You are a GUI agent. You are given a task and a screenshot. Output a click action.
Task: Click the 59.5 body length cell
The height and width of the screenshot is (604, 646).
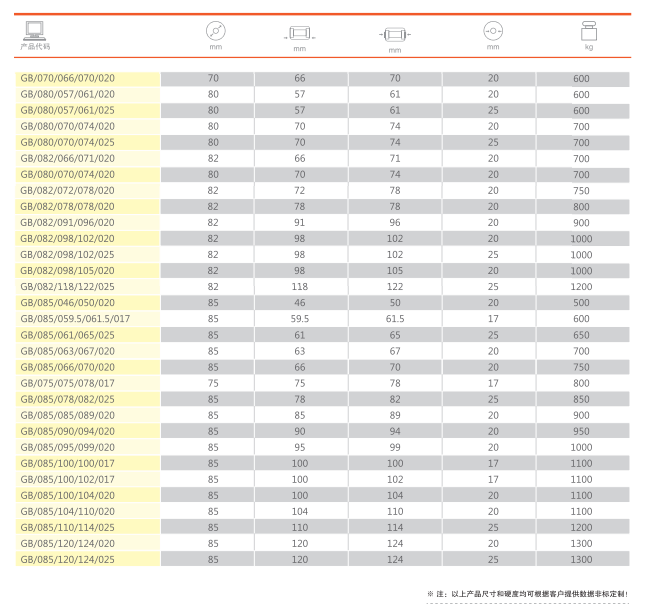[299, 318]
